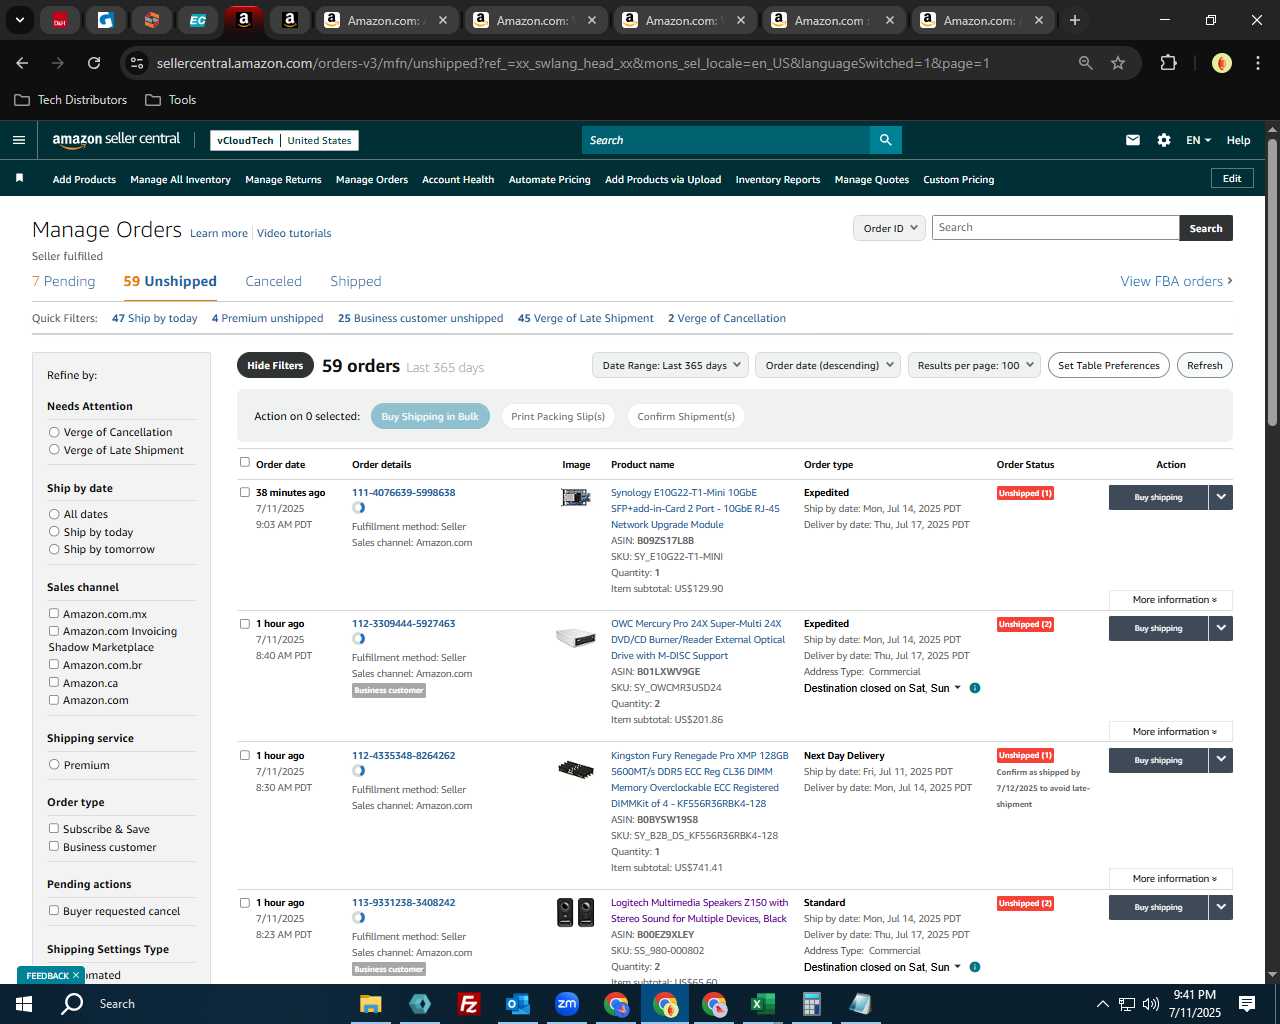This screenshot has height=1024, width=1280.
Task: Click the Hide Filters button
Action: coord(275,365)
